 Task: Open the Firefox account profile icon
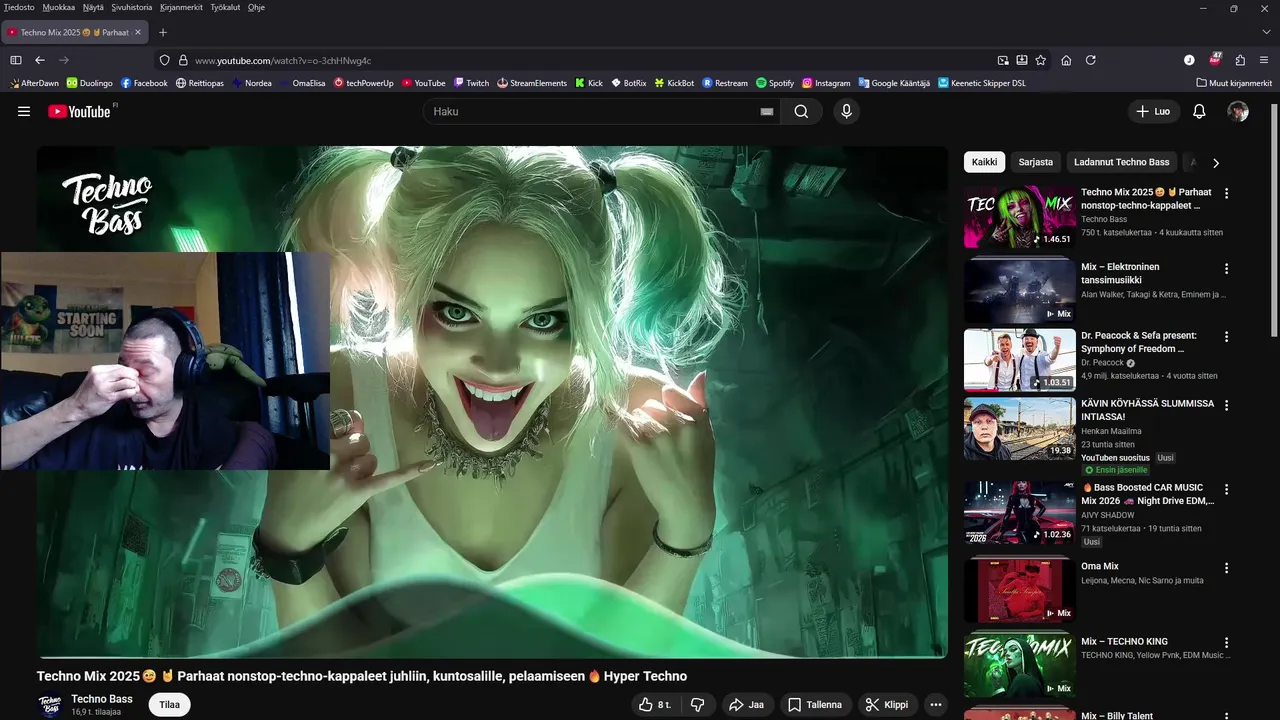click(x=1189, y=60)
